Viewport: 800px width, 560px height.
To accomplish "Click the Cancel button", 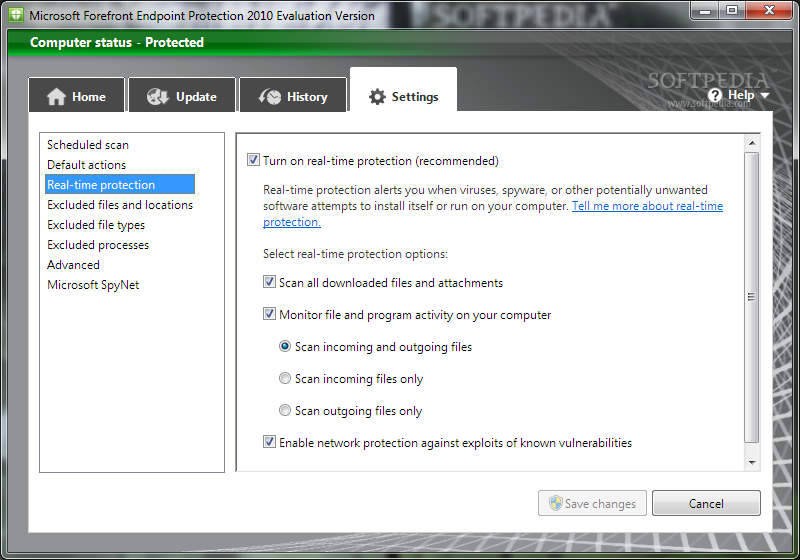I will point(706,503).
